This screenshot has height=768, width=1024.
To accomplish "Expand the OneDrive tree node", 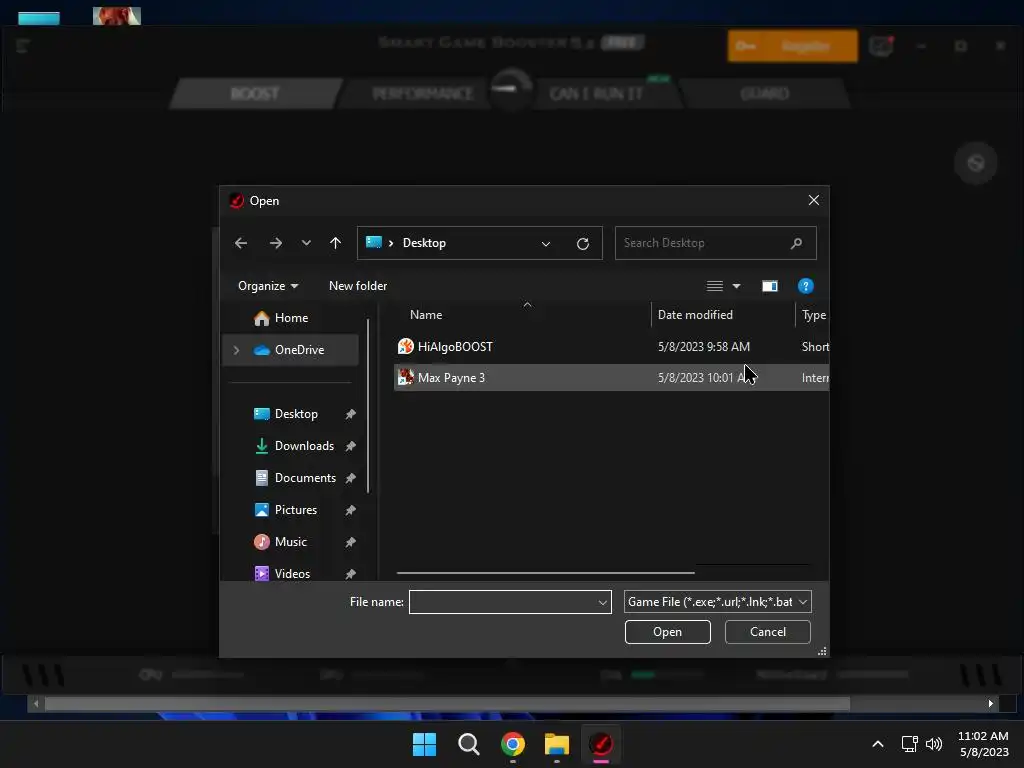I will [x=236, y=350].
